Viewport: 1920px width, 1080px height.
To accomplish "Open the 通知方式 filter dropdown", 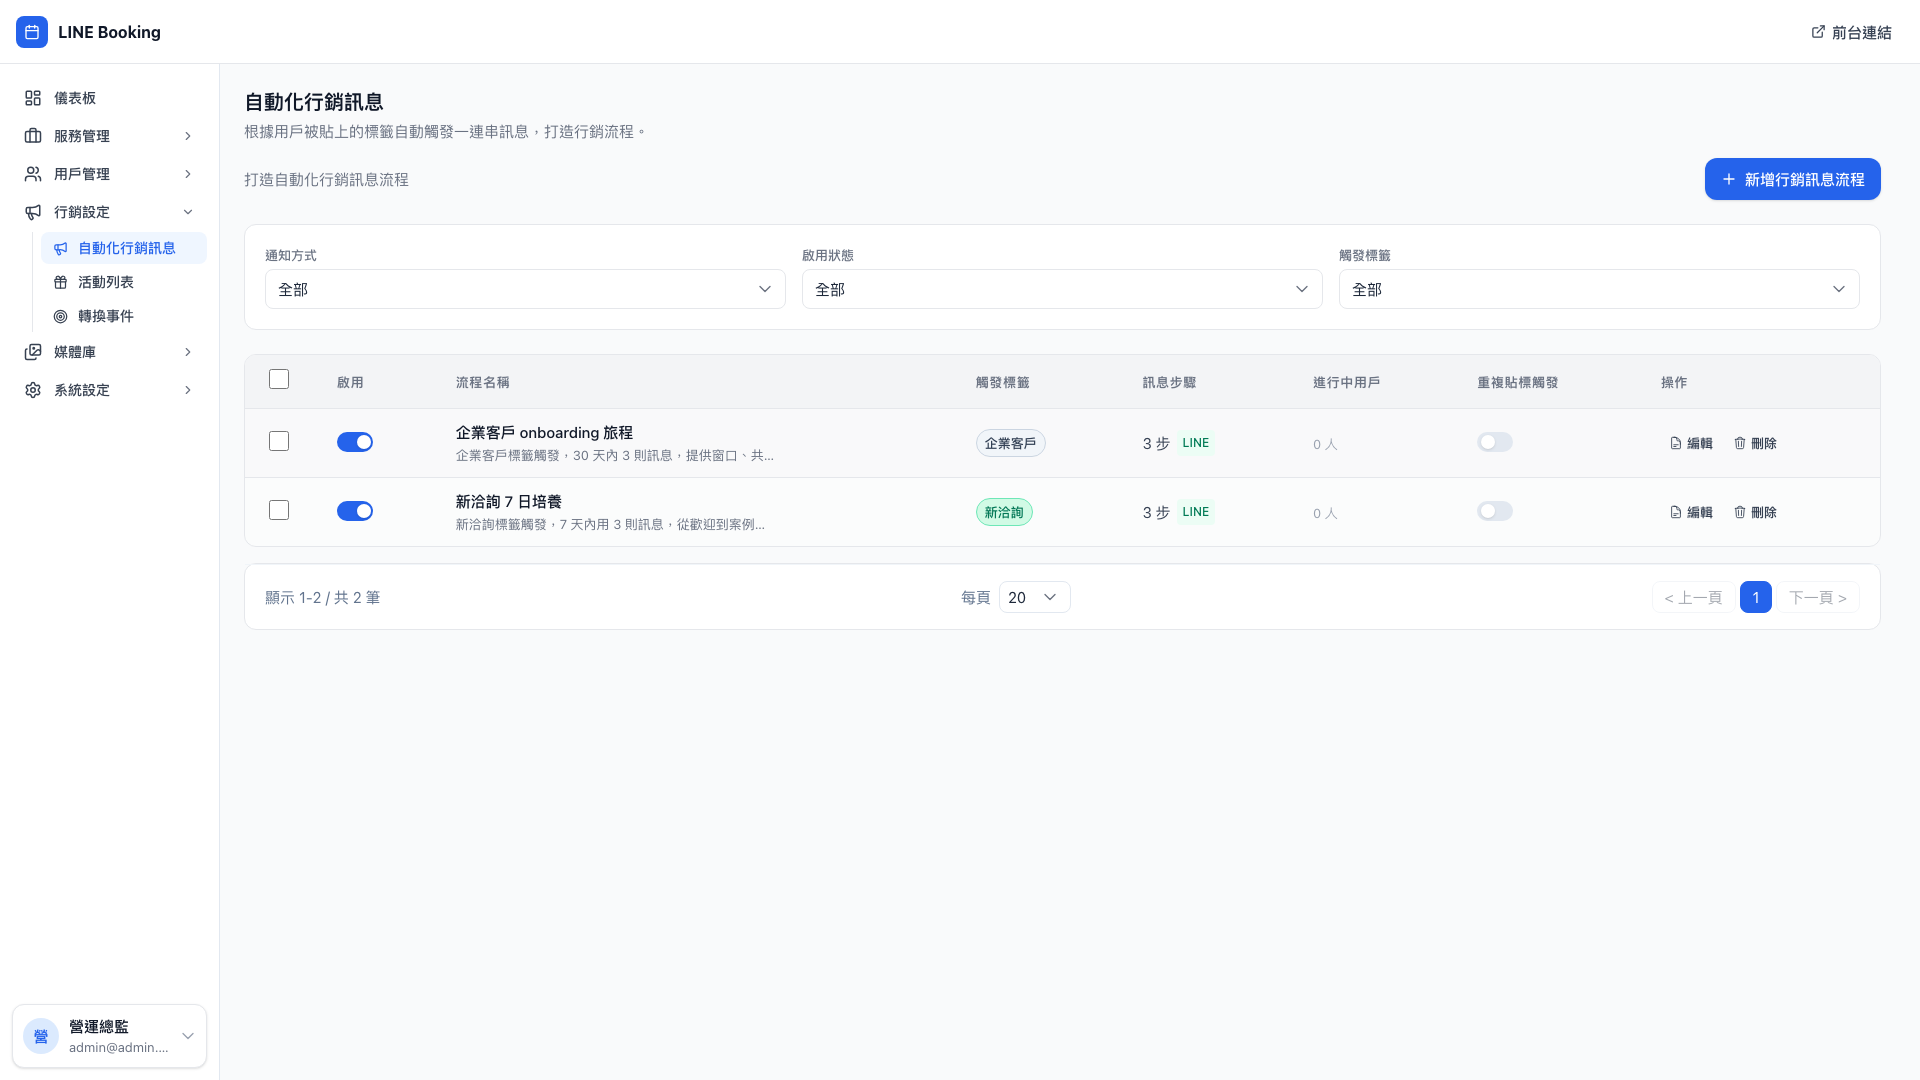I will pos(525,289).
